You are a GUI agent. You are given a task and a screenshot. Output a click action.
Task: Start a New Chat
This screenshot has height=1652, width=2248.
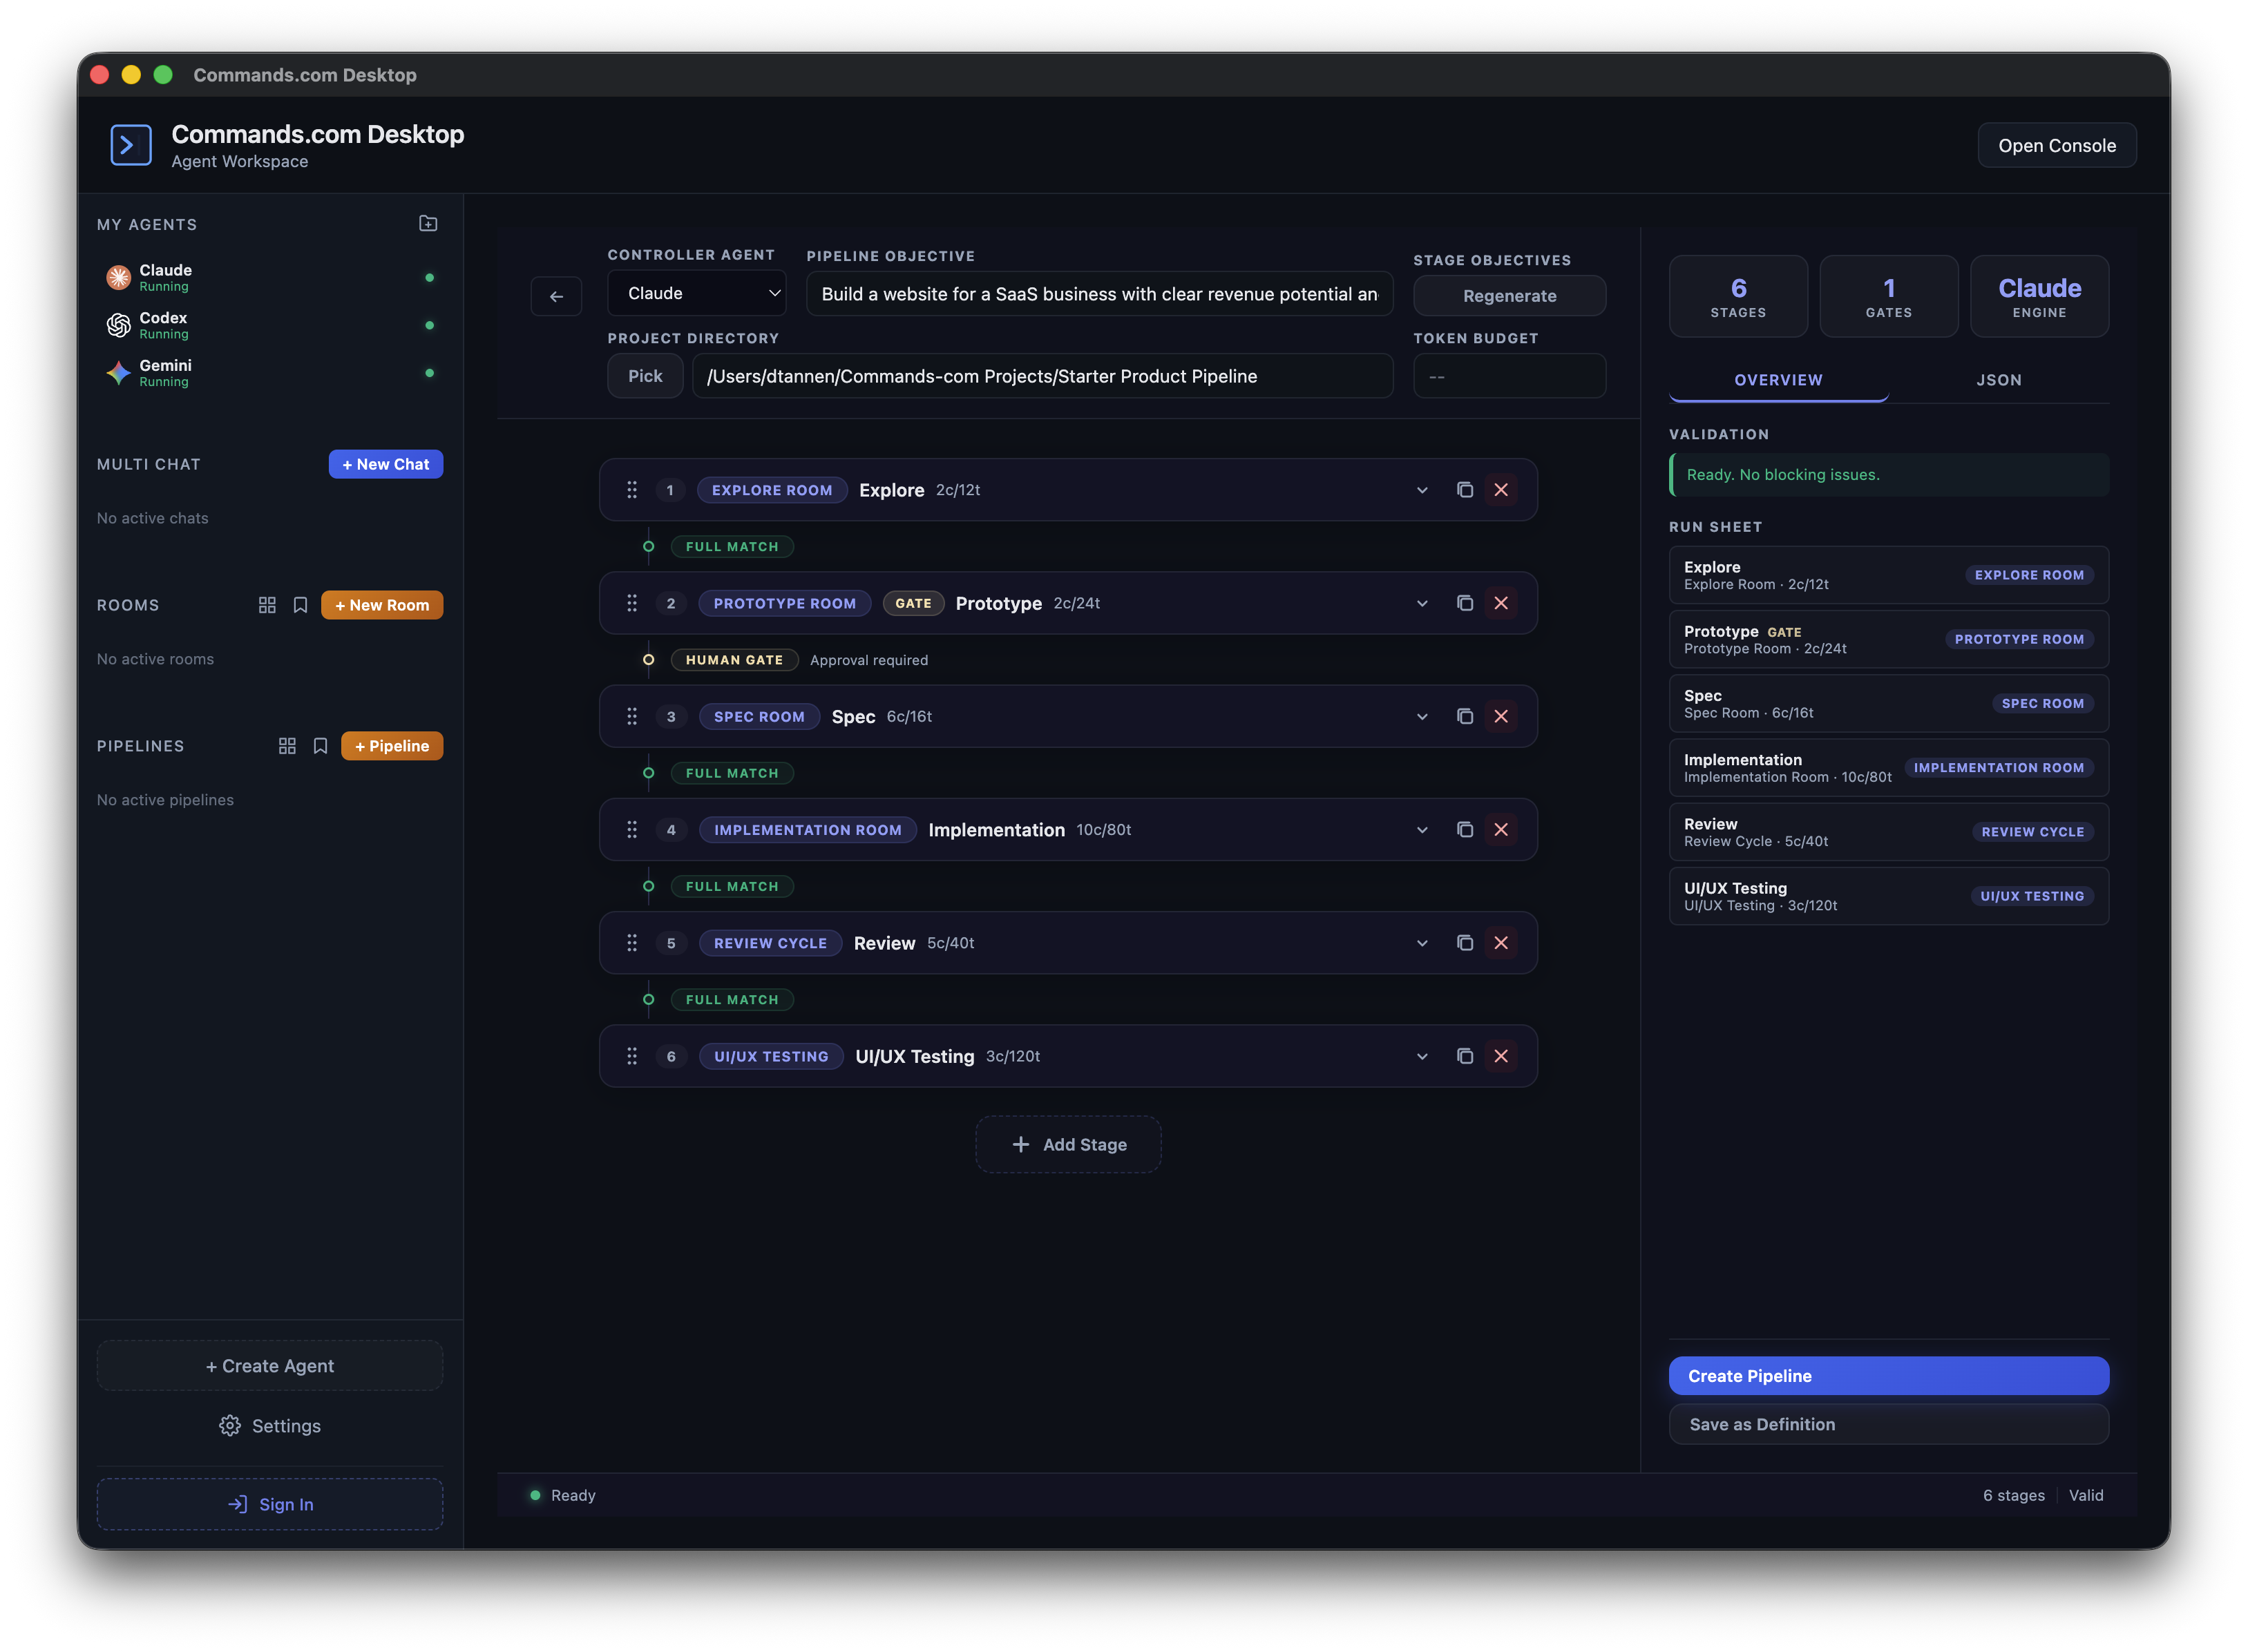[385, 464]
